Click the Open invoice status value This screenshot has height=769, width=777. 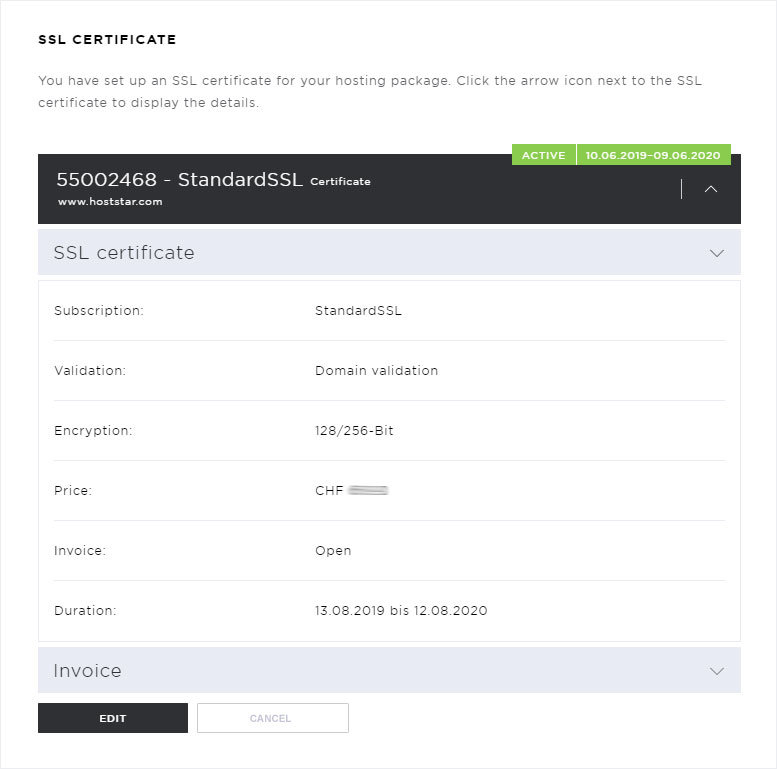[333, 550]
